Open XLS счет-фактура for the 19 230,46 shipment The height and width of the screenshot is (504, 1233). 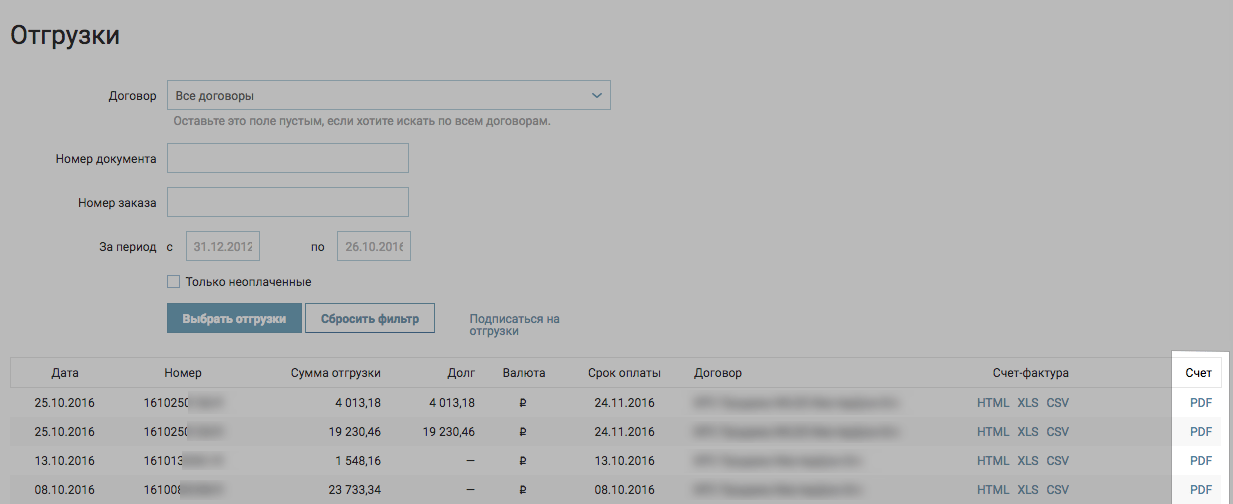pyautogui.click(x=1028, y=432)
